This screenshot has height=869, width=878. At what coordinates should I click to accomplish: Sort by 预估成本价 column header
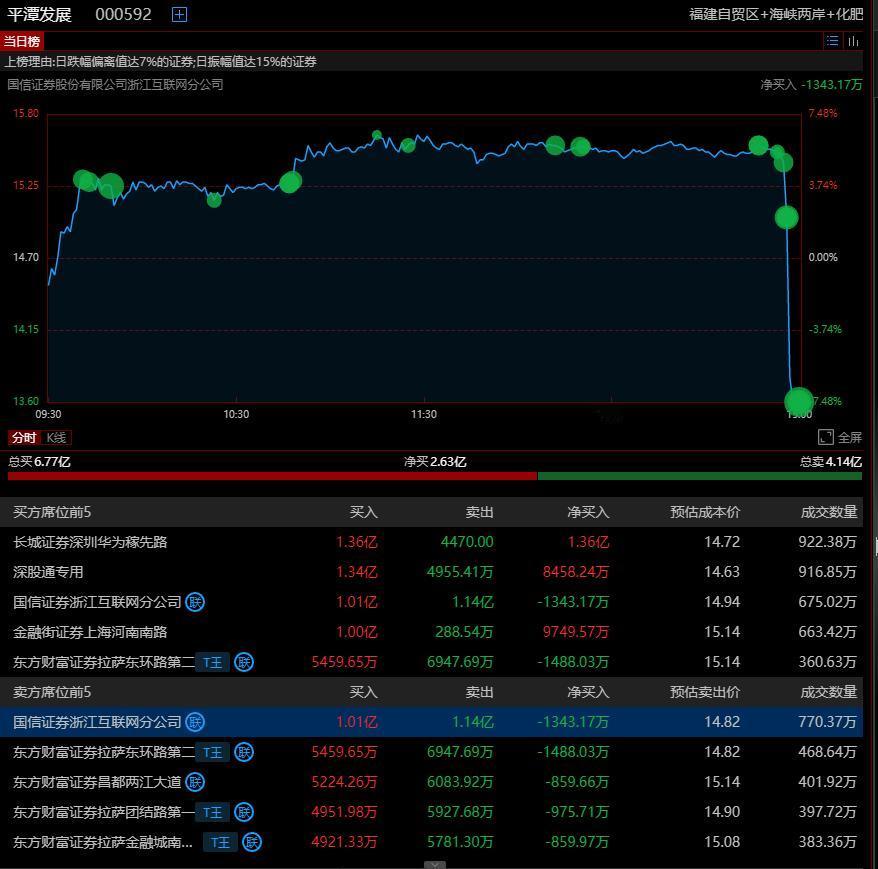tap(705, 512)
